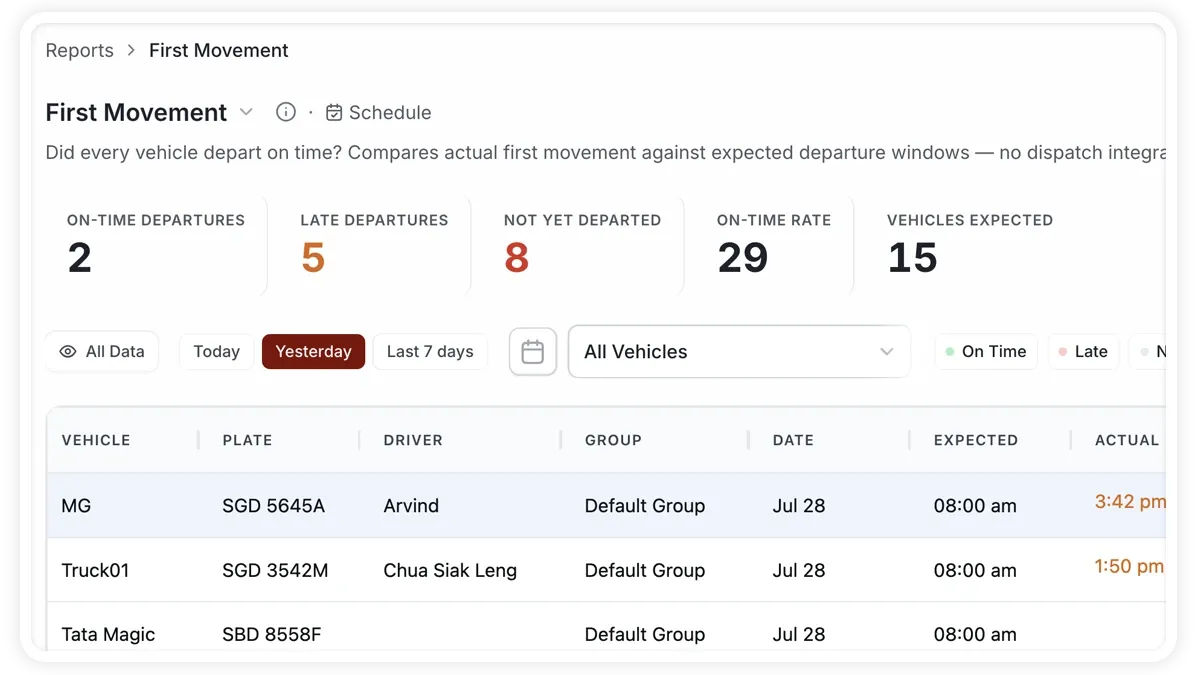Click the Not Yet Departed stat card
This screenshot has width=1200, height=675.
click(582, 246)
